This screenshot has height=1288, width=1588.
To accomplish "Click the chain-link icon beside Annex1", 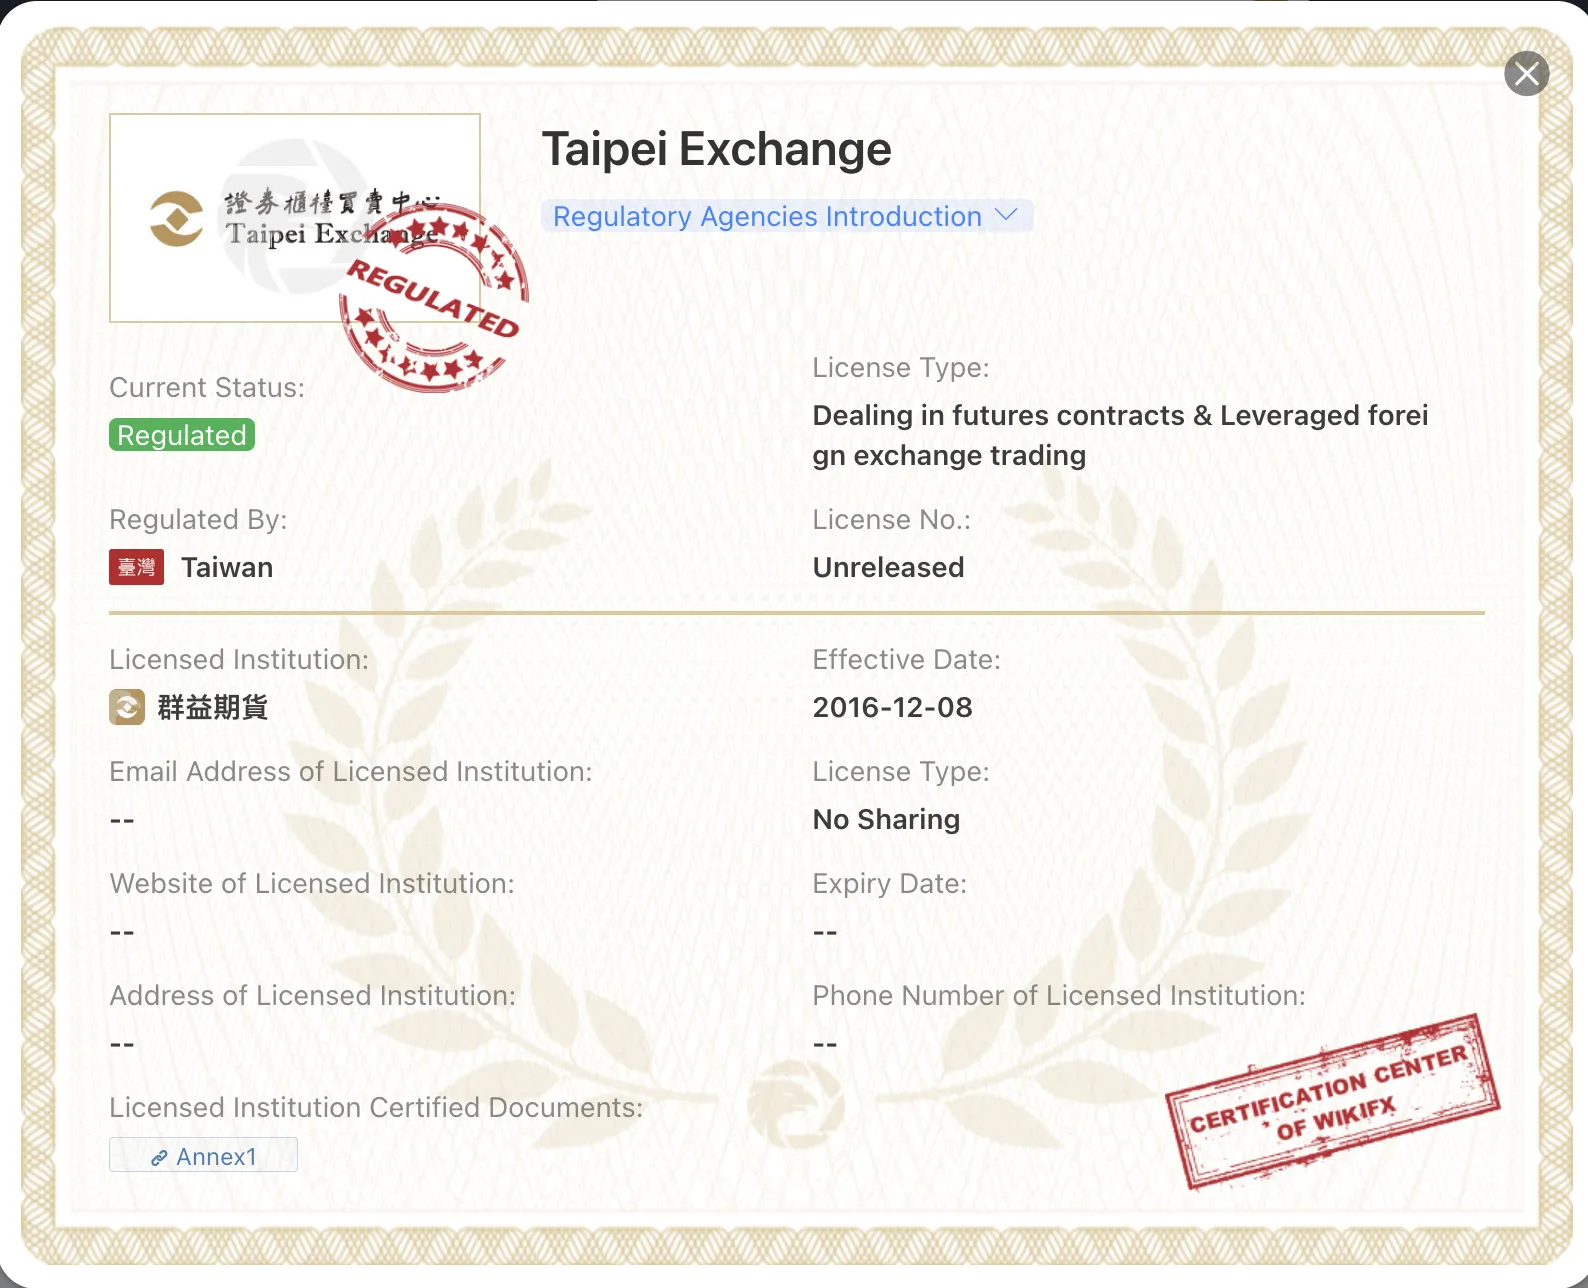I will (158, 1158).
